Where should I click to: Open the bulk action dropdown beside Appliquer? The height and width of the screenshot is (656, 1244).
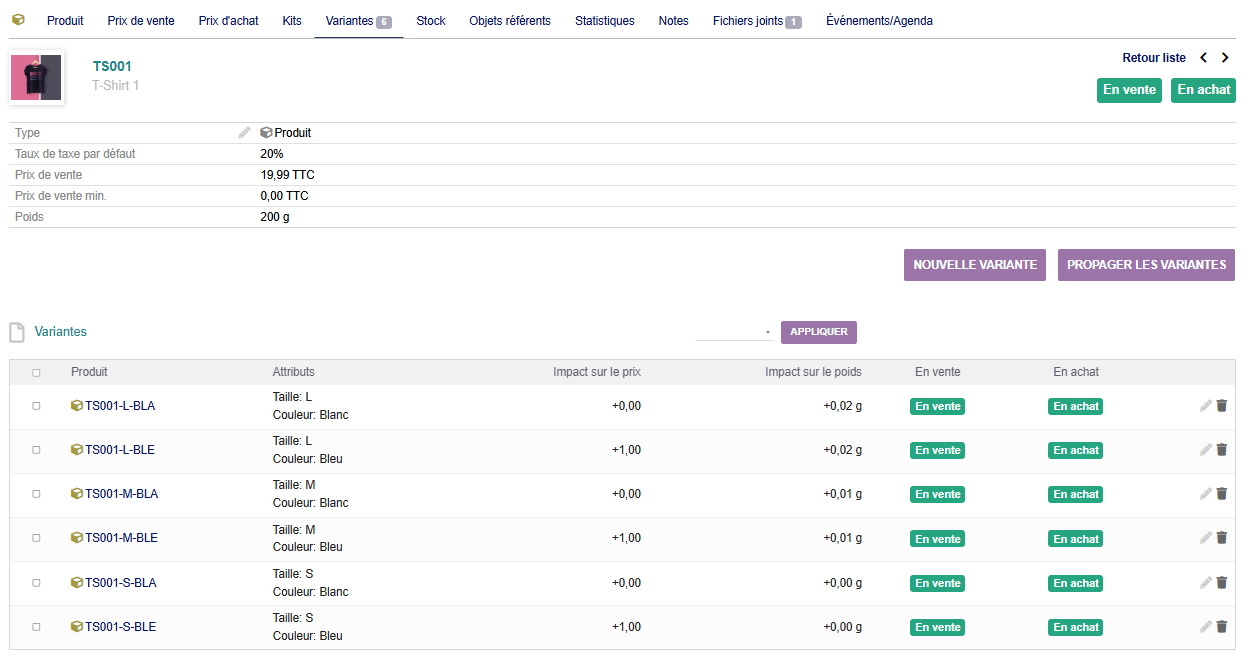[x=735, y=332]
